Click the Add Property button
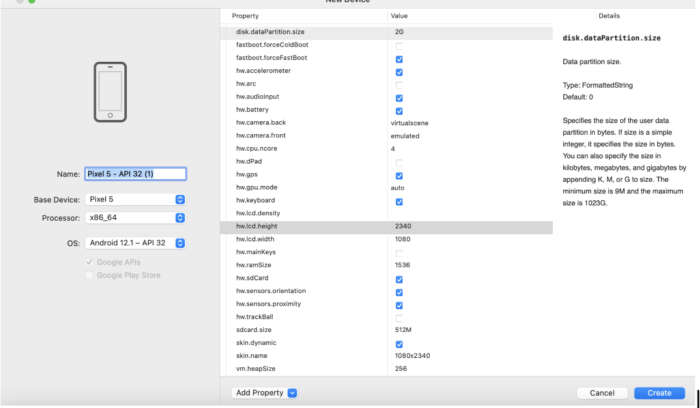The image size is (700, 408). point(258,393)
